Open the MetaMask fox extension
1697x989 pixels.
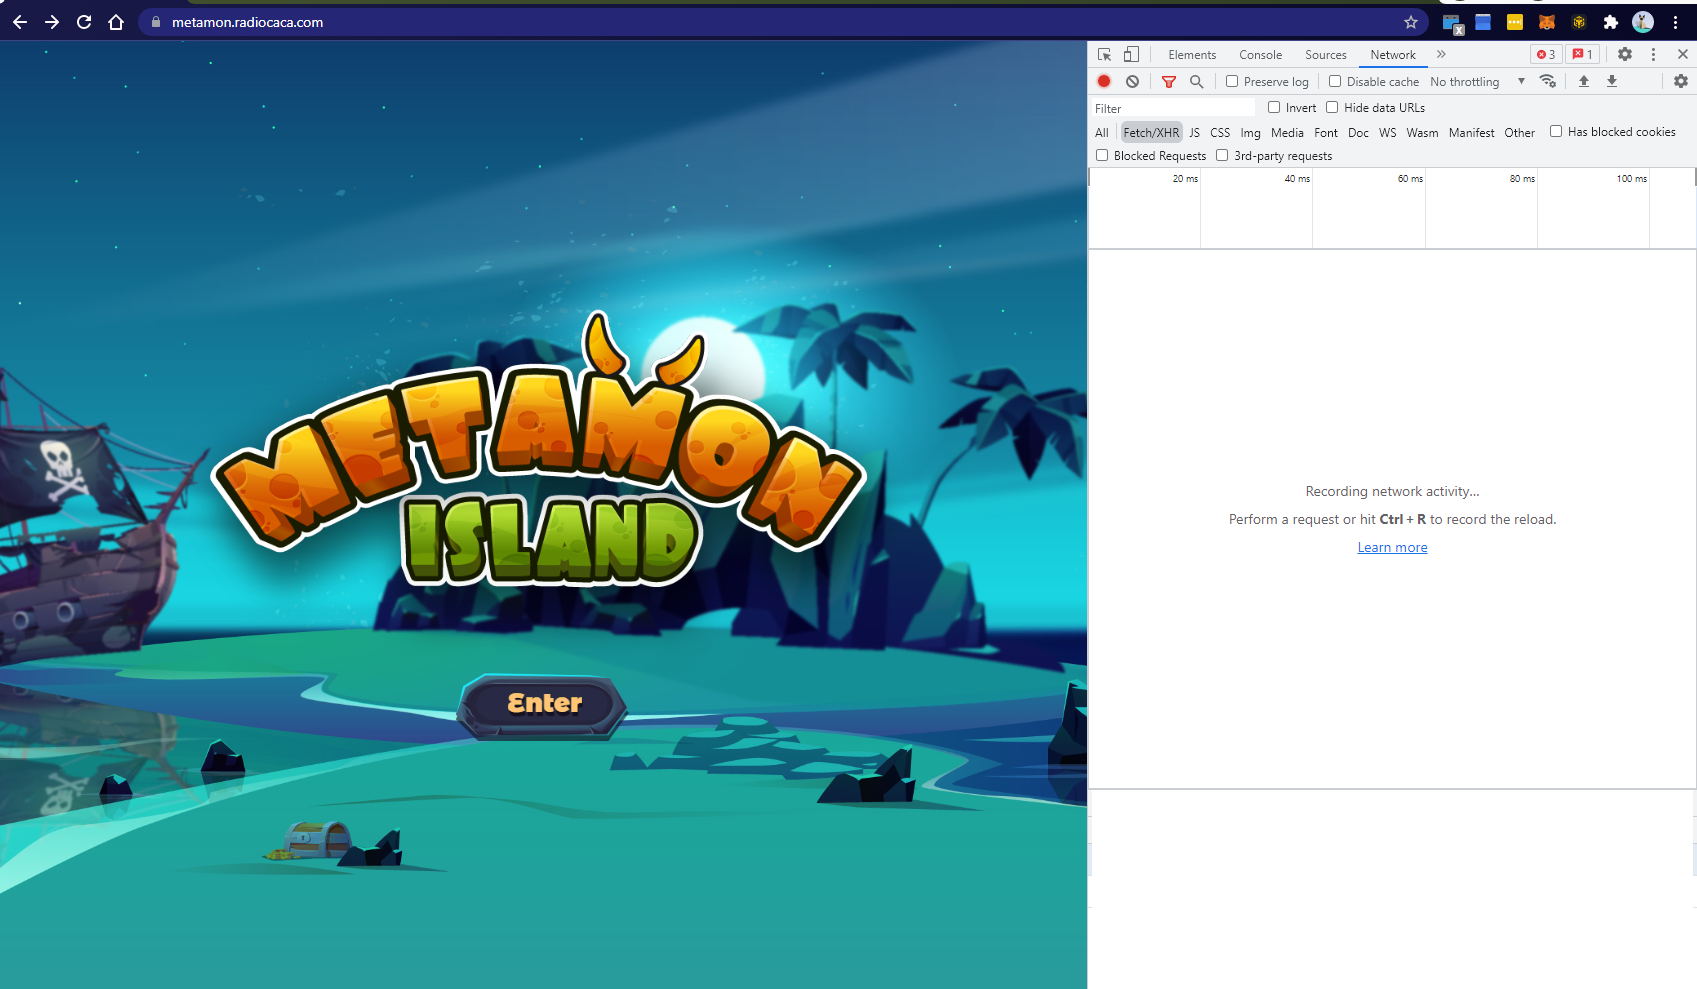tap(1547, 22)
